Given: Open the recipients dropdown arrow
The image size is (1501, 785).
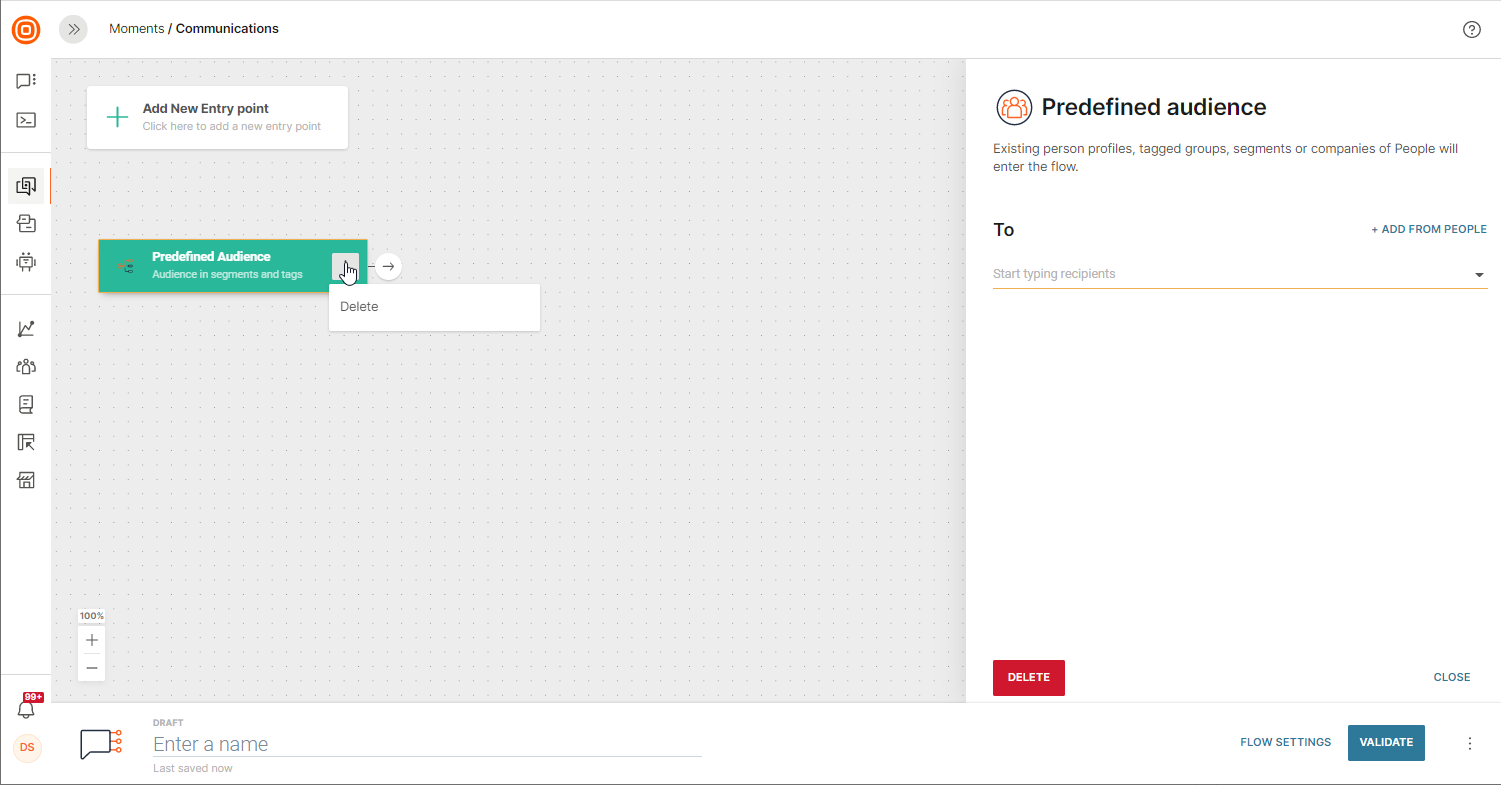Looking at the screenshot, I should click(x=1479, y=275).
